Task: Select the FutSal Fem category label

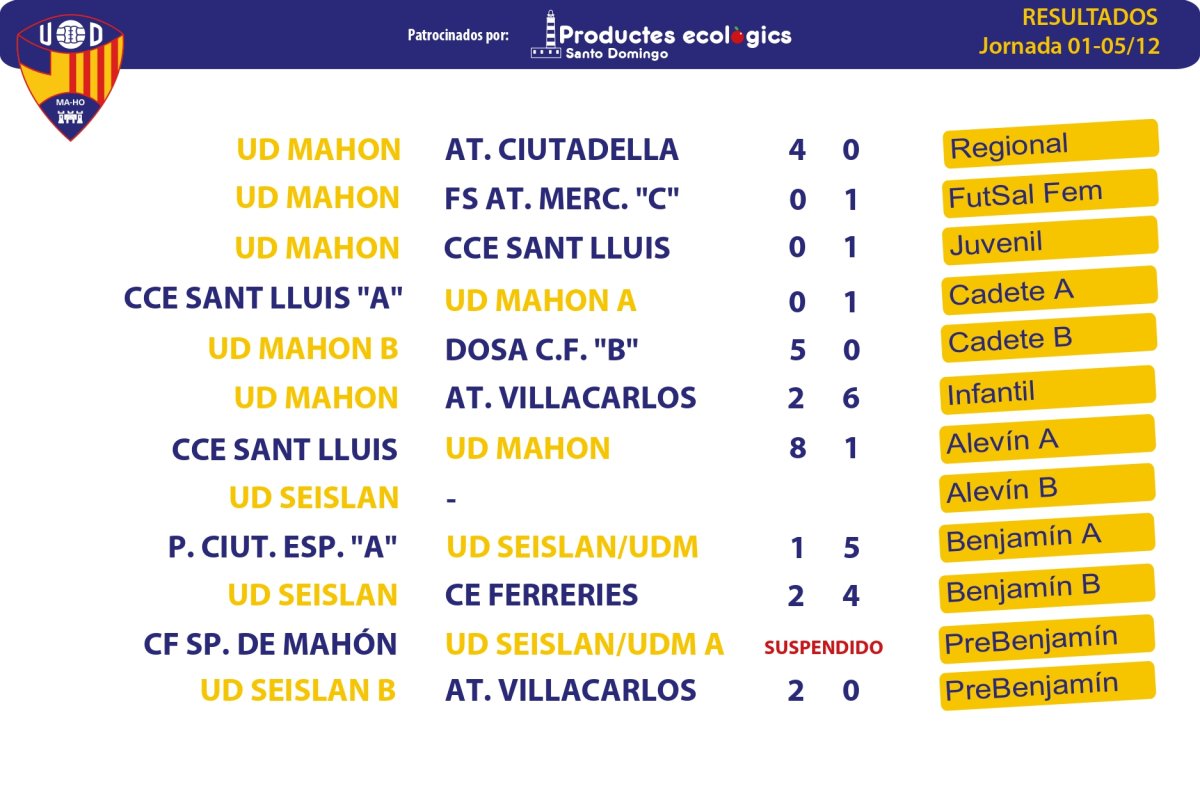Action: tap(1050, 193)
